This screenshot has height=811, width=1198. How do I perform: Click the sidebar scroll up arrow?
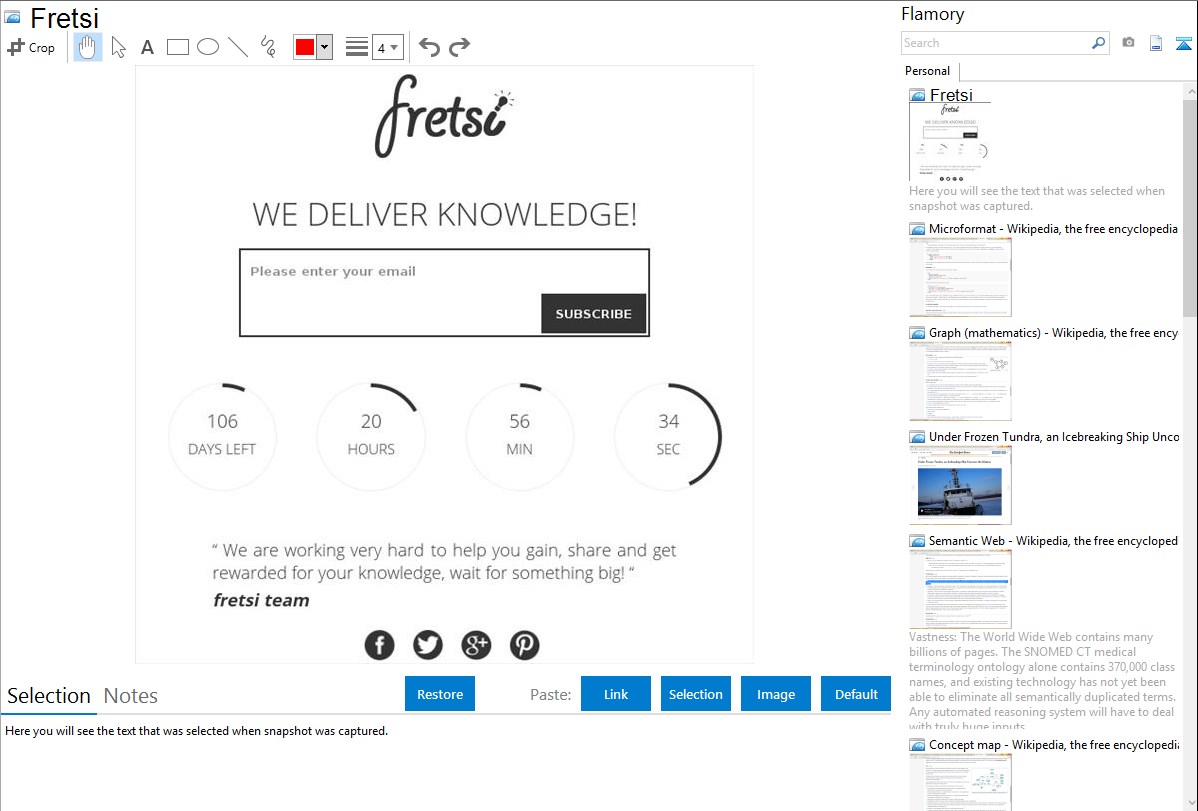(1190, 91)
